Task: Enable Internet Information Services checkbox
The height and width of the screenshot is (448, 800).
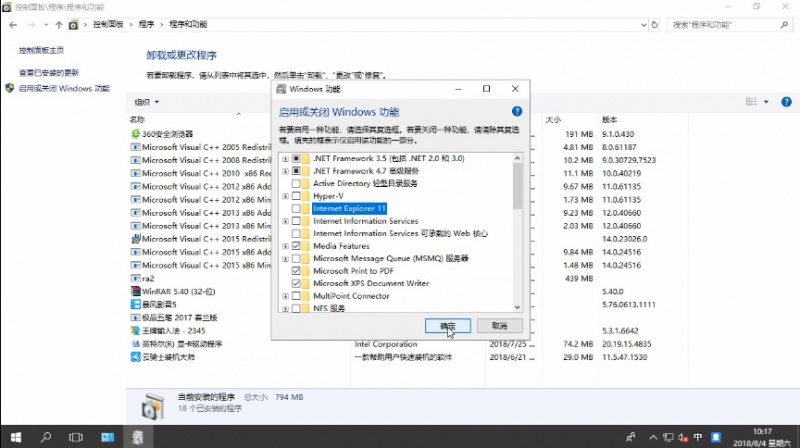Action: [x=296, y=221]
